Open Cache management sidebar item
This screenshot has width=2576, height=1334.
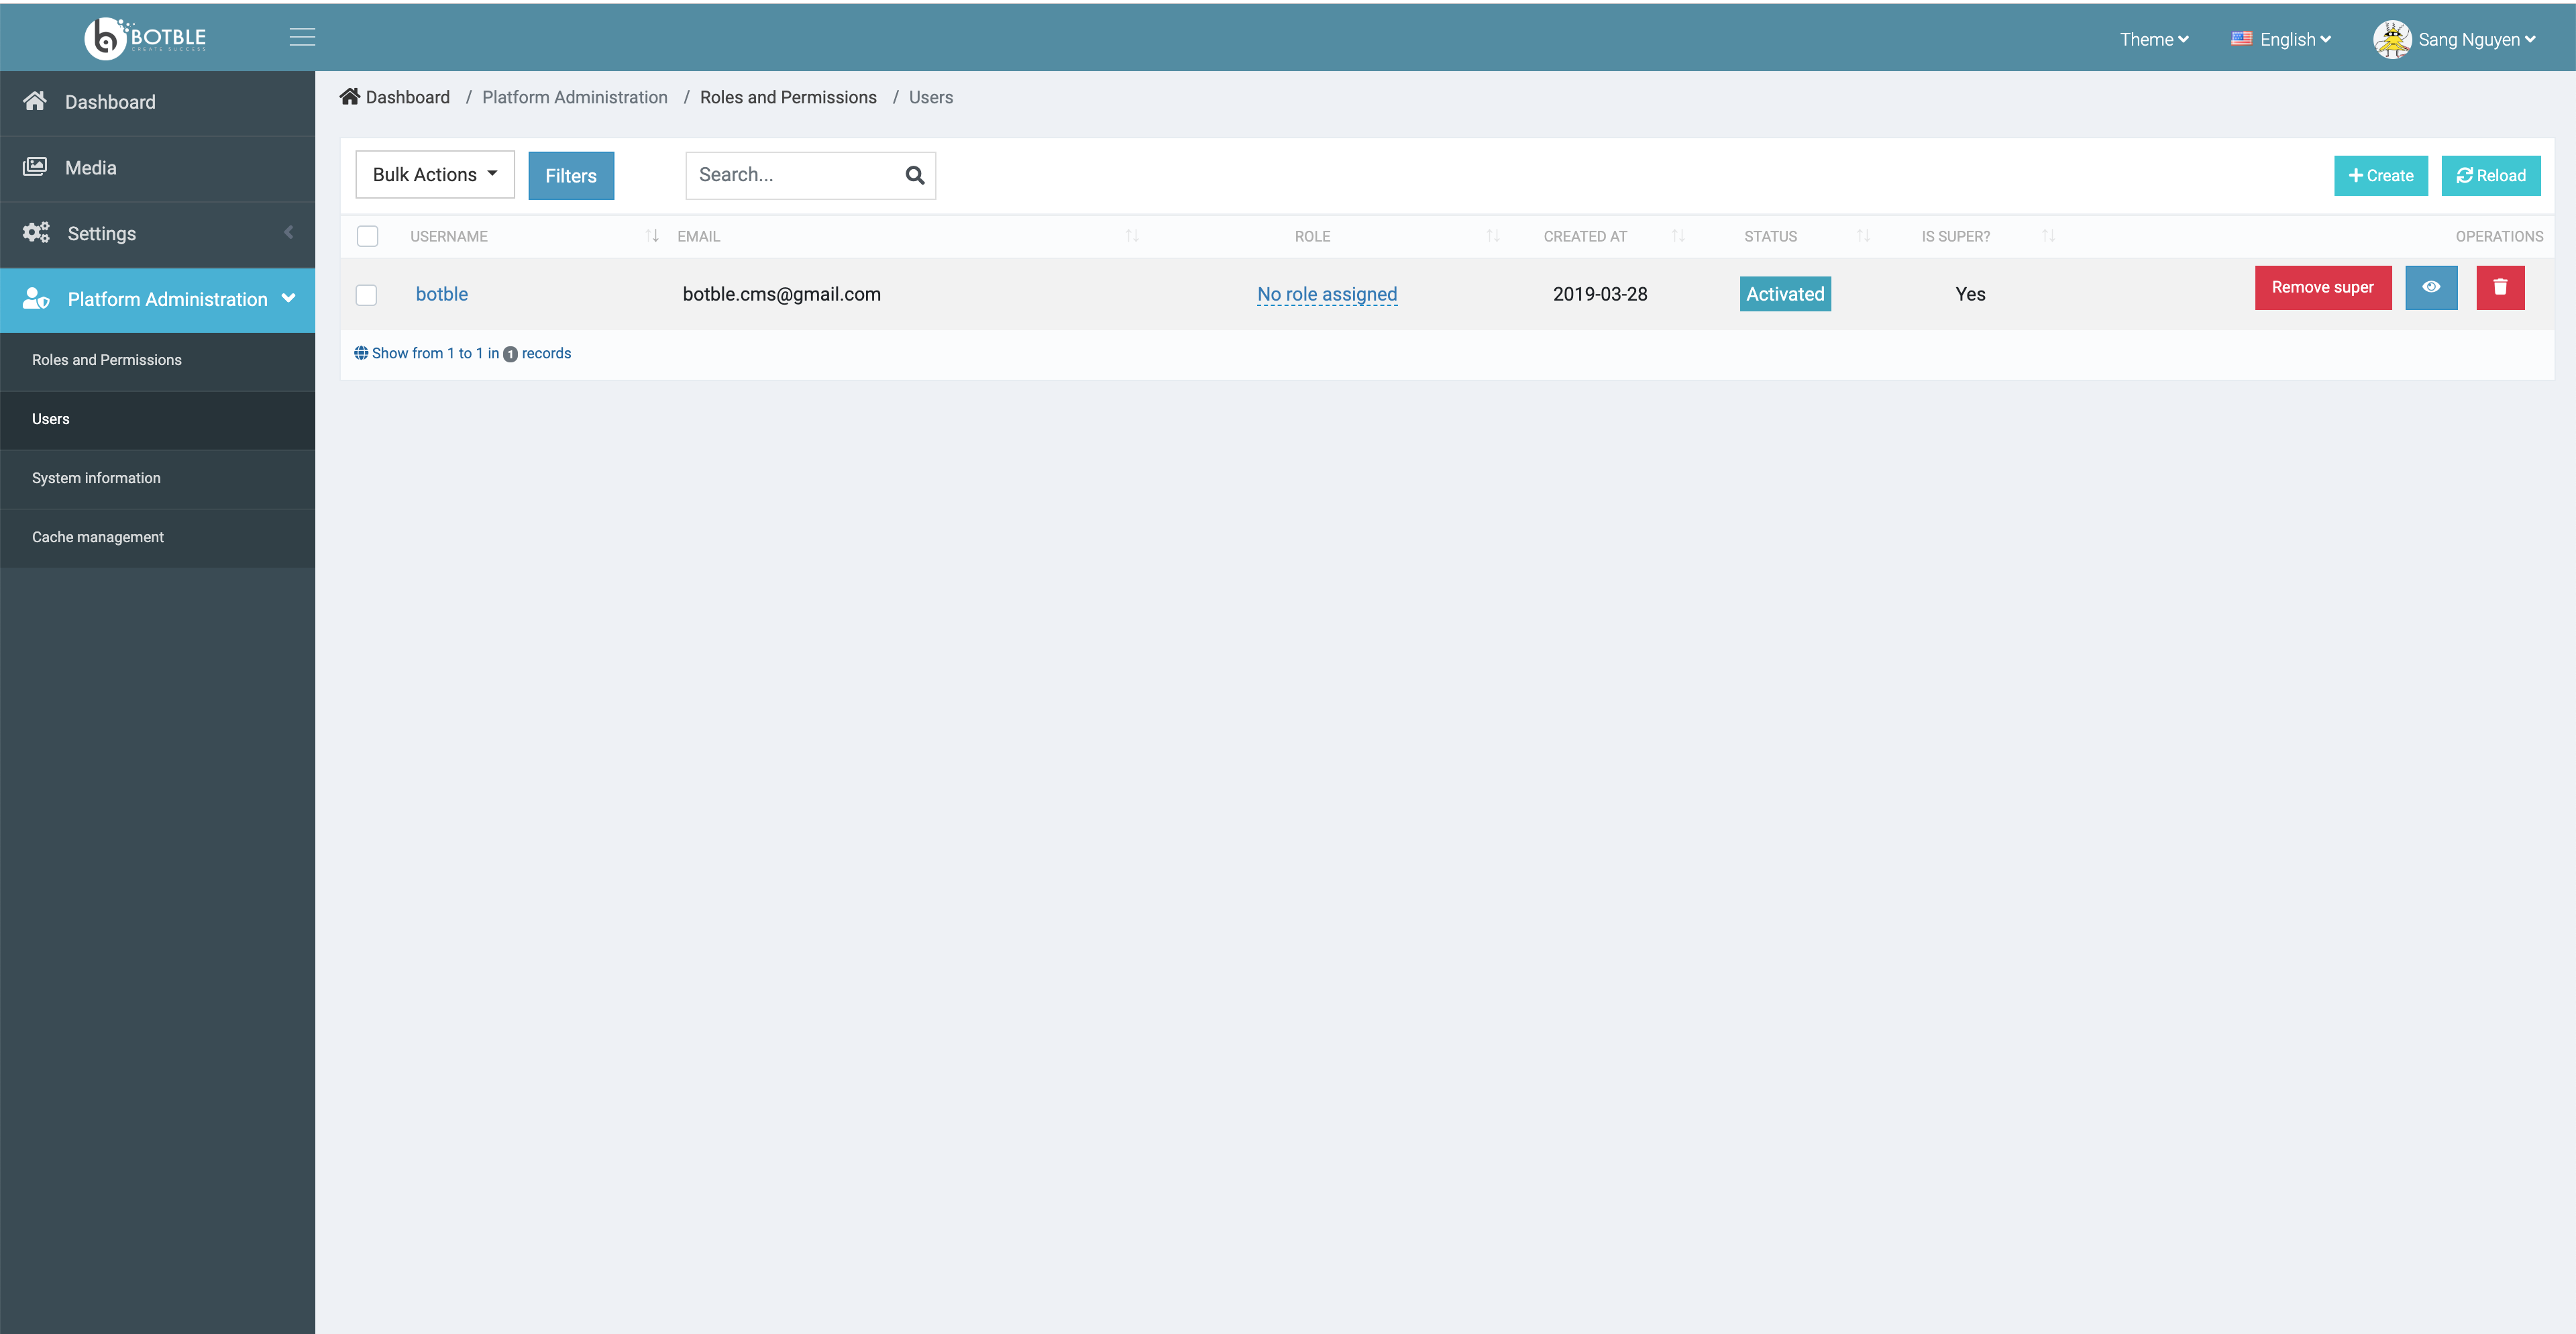[158, 537]
